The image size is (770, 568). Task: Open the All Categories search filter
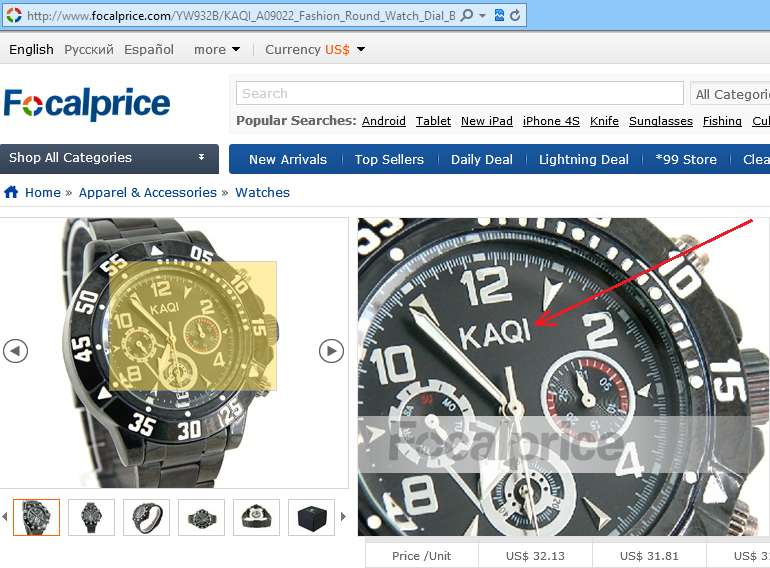730,94
